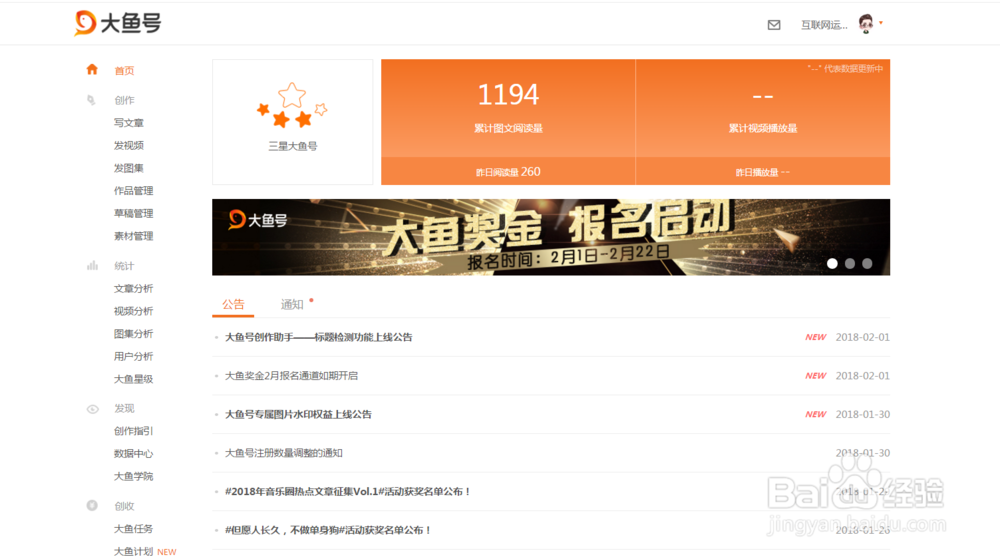Click the home icon in the sidebar
The image size is (1000, 559).
coord(92,69)
